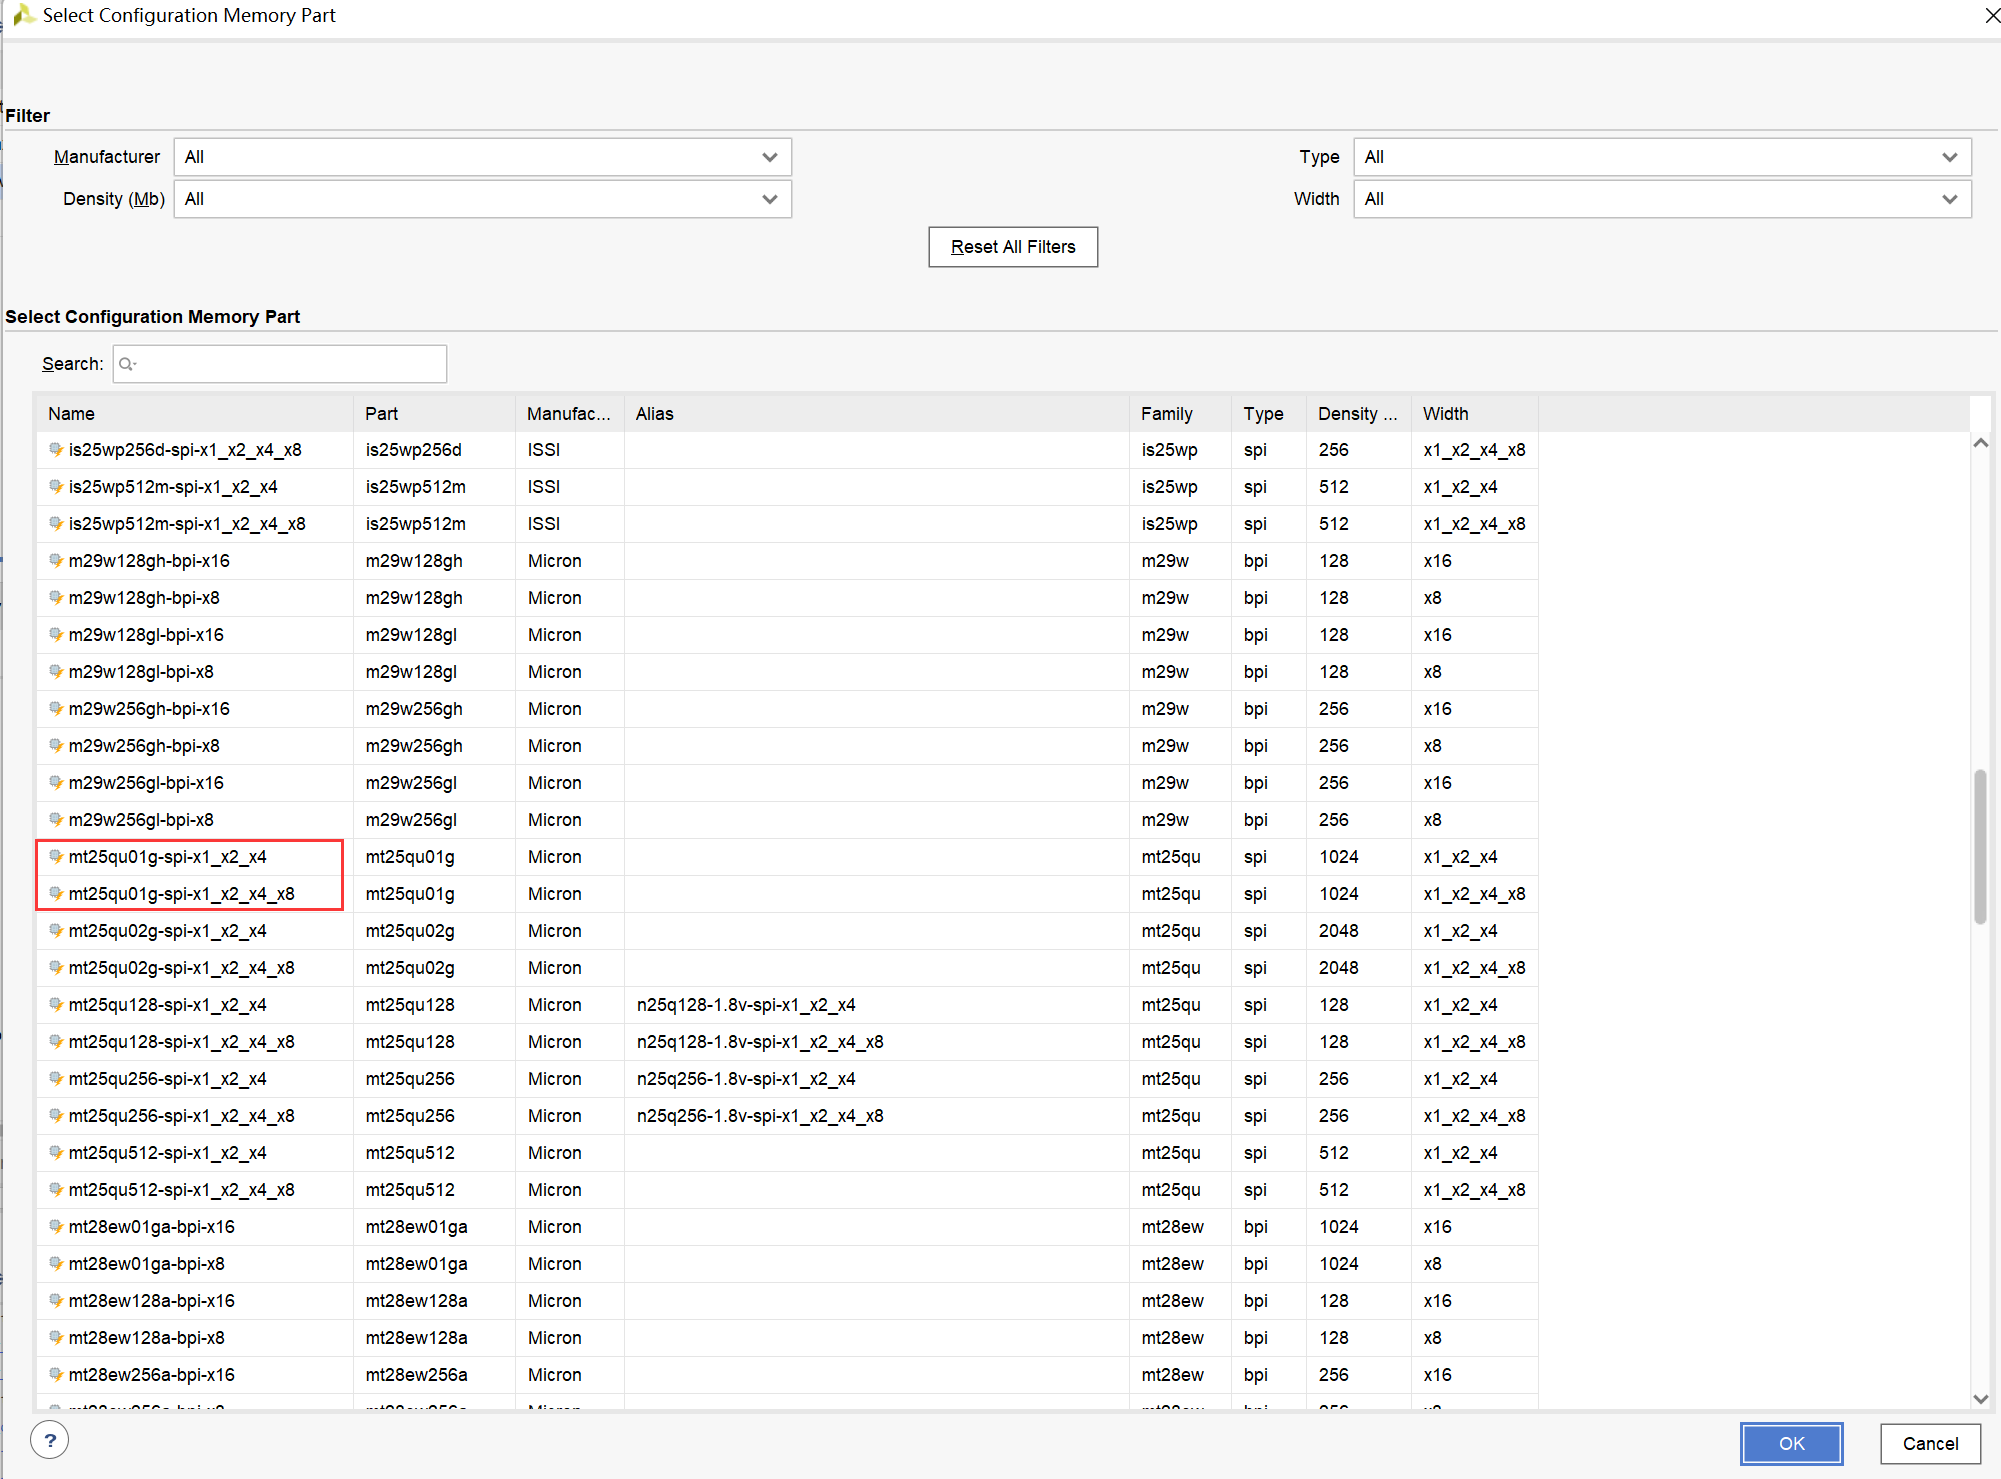Image resolution: width=2001 pixels, height=1479 pixels.
Task: Open the Width filter dropdown
Action: [x=1663, y=199]
